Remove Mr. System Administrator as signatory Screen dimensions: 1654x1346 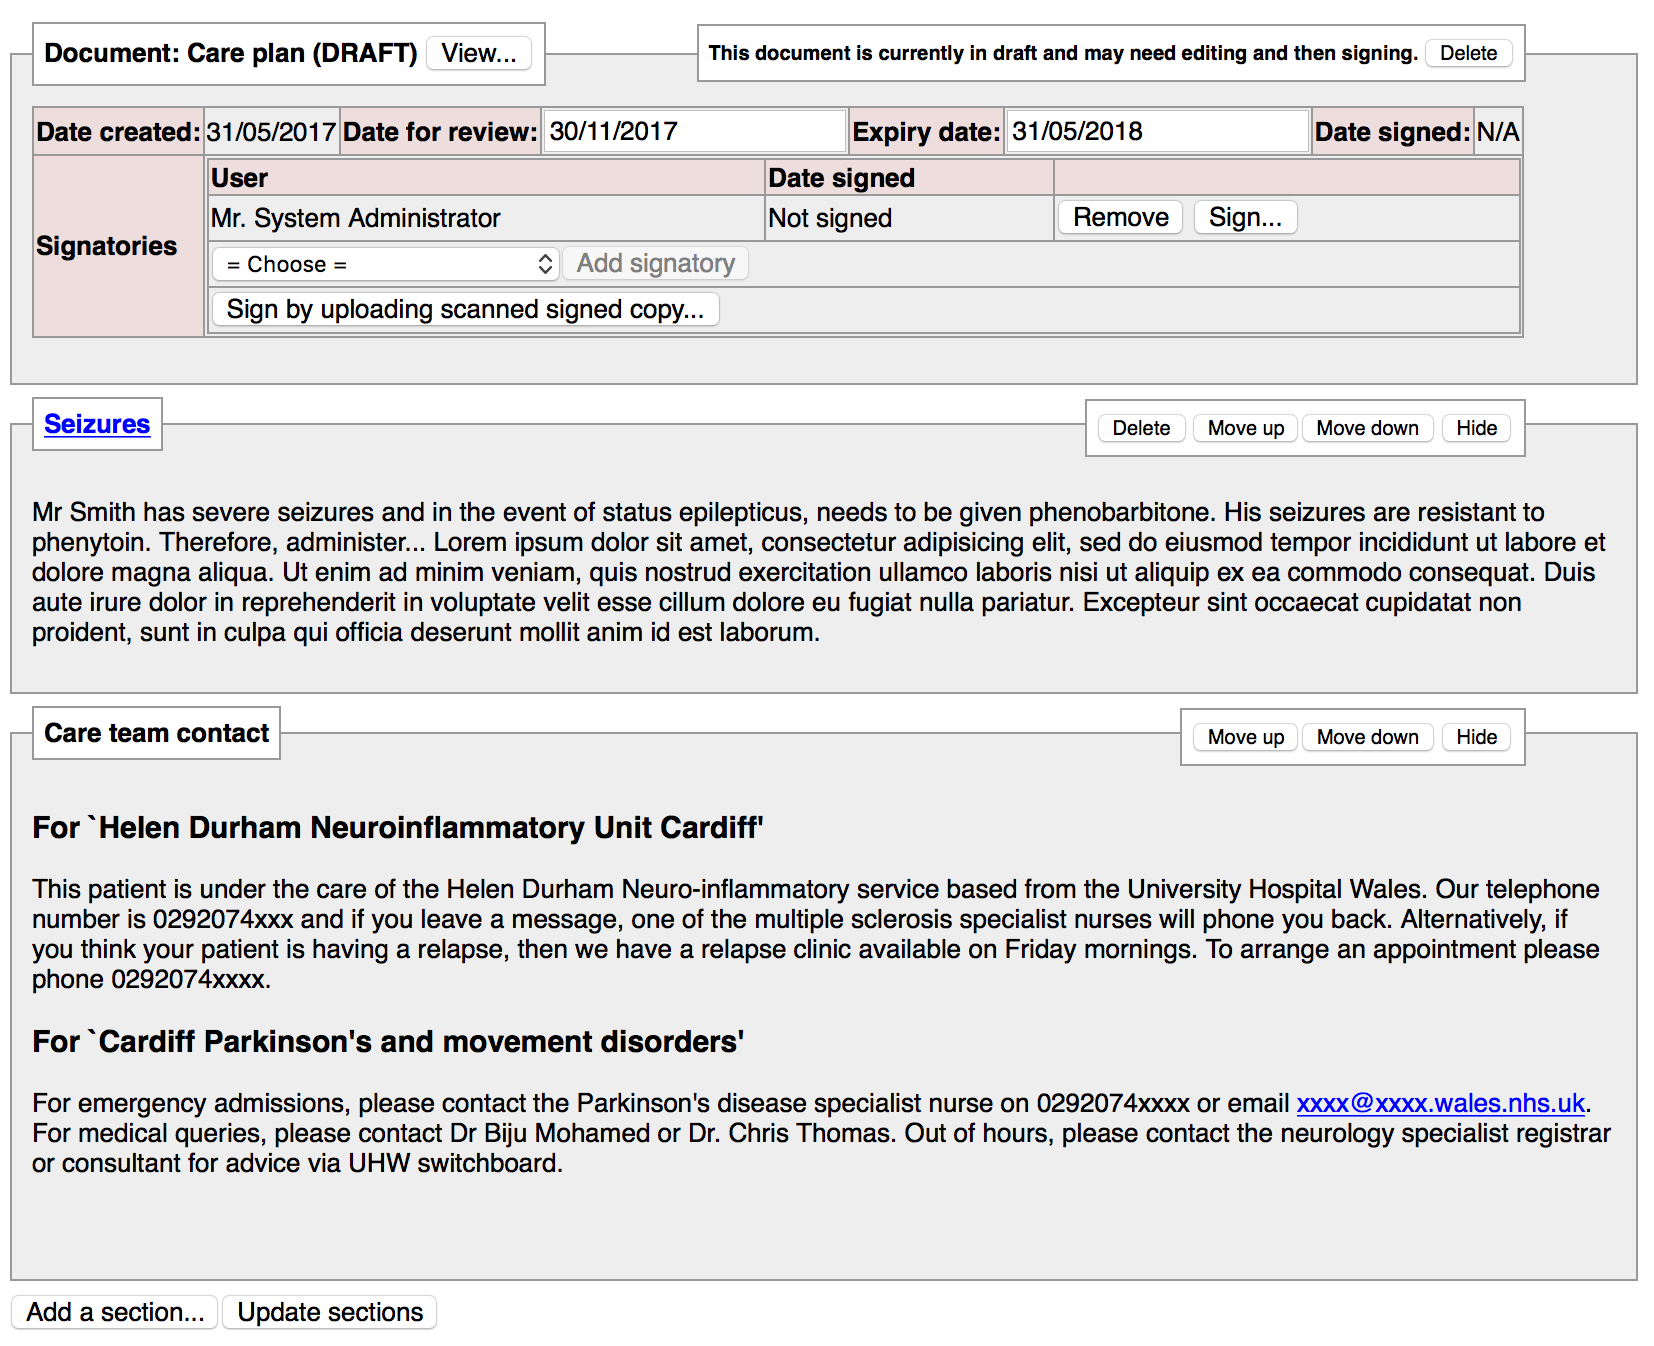(x=1120, y=217)
